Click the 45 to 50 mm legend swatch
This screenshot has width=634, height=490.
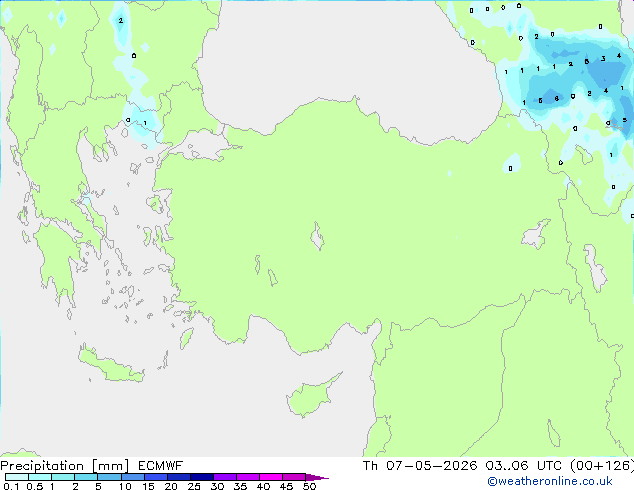pyautogui.click(x=294, y=477)
